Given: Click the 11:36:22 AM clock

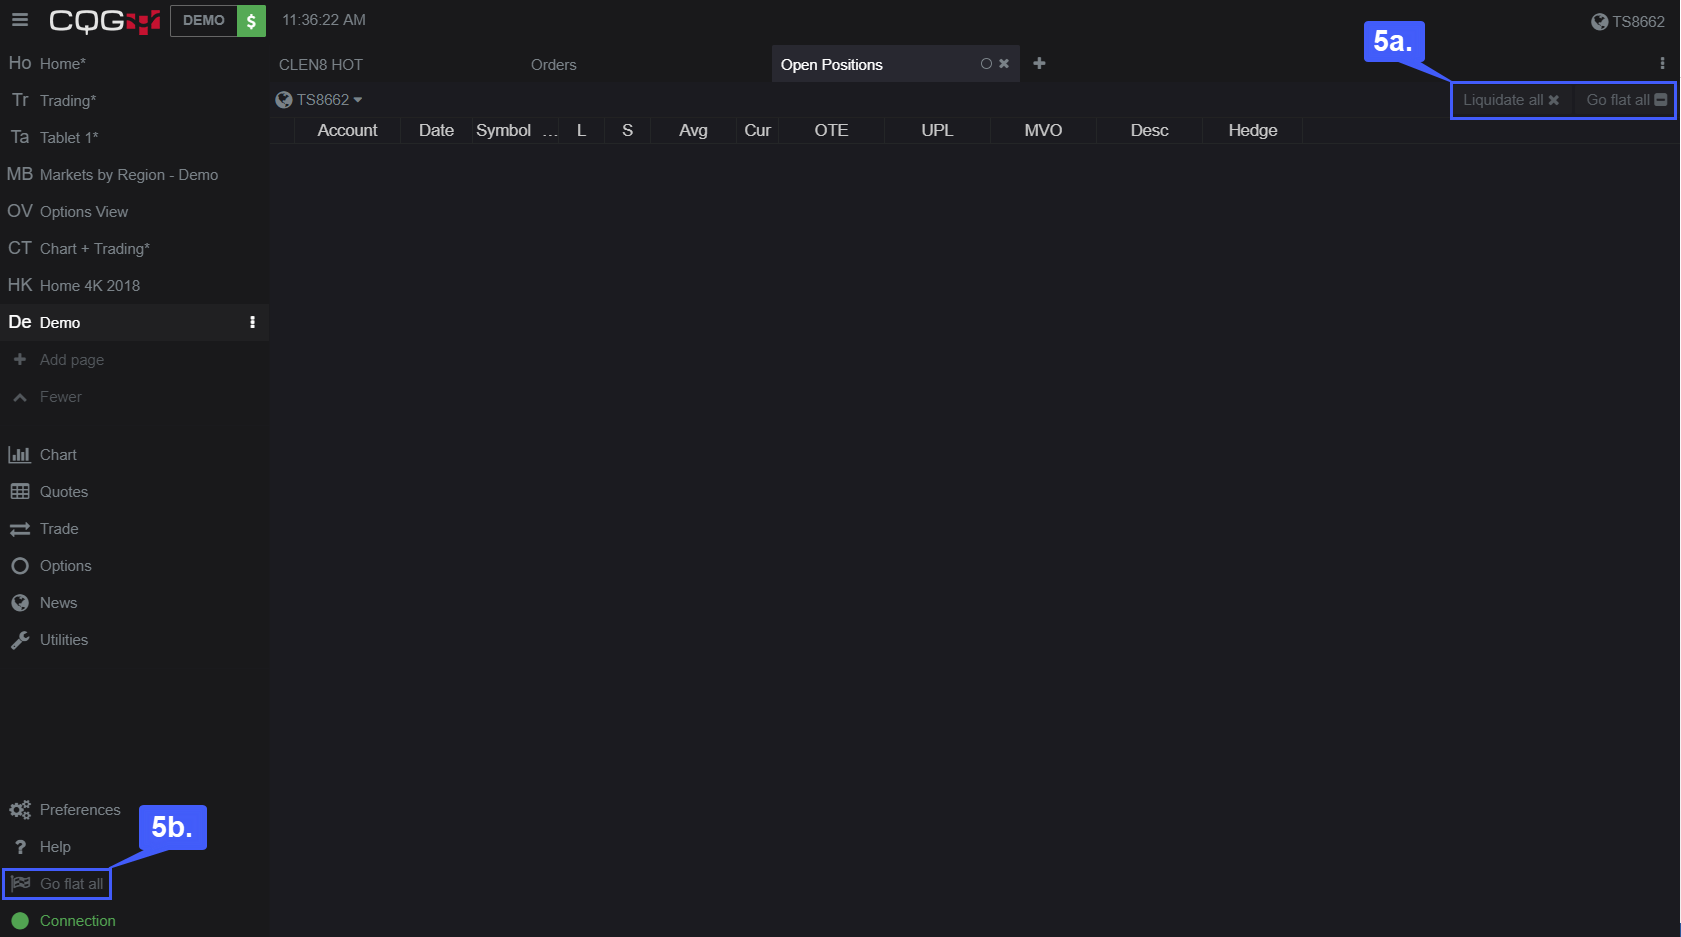Looking at the screenshot, I should (x=324, y=20).
